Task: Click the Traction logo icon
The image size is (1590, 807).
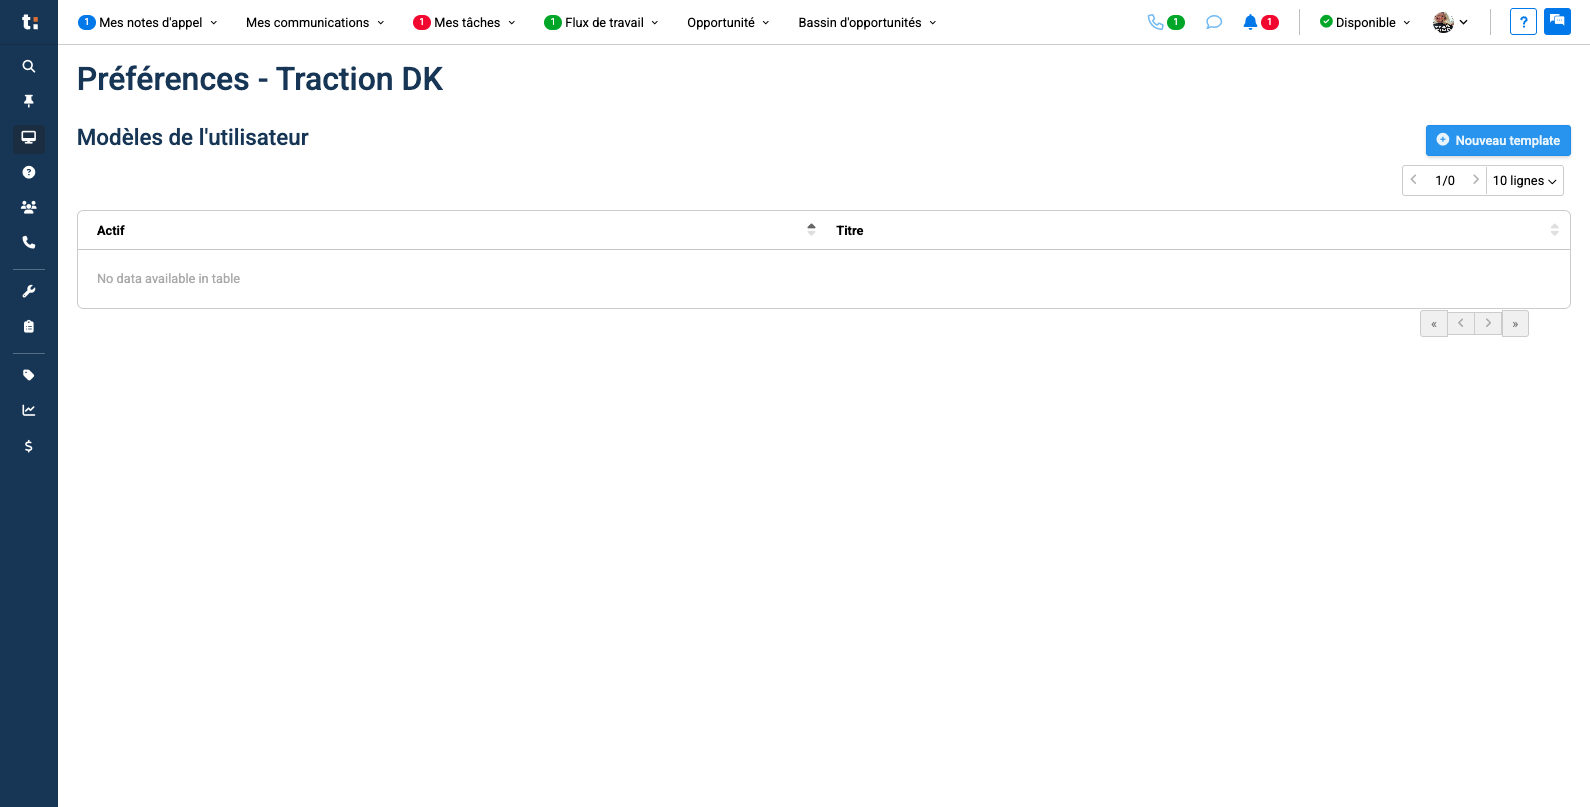Action: tap(29, 22)
